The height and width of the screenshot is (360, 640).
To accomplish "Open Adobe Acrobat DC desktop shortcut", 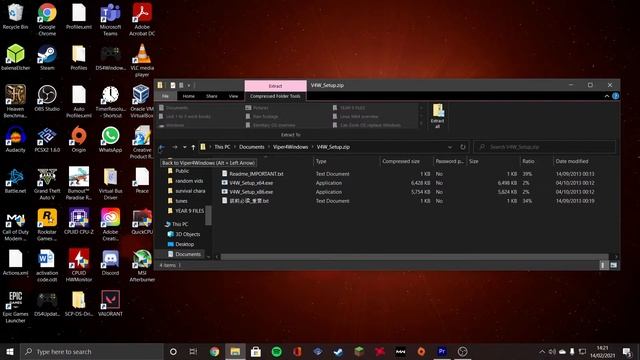I will 142,20.
